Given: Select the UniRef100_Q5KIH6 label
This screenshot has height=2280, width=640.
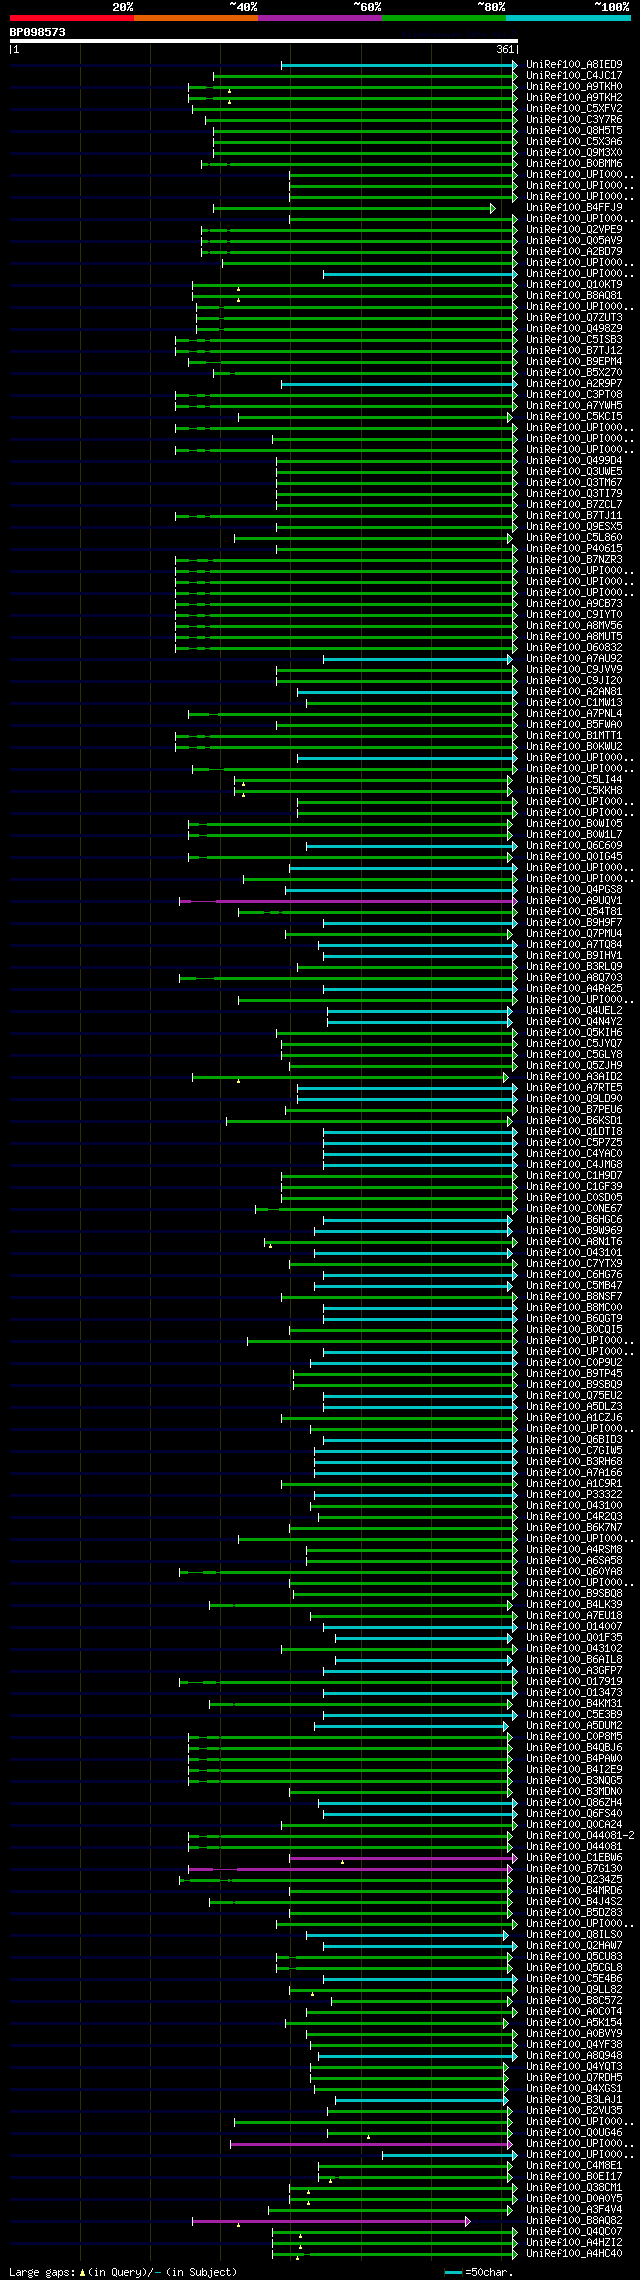Looking at the screenshot, I should point(574,1033).
